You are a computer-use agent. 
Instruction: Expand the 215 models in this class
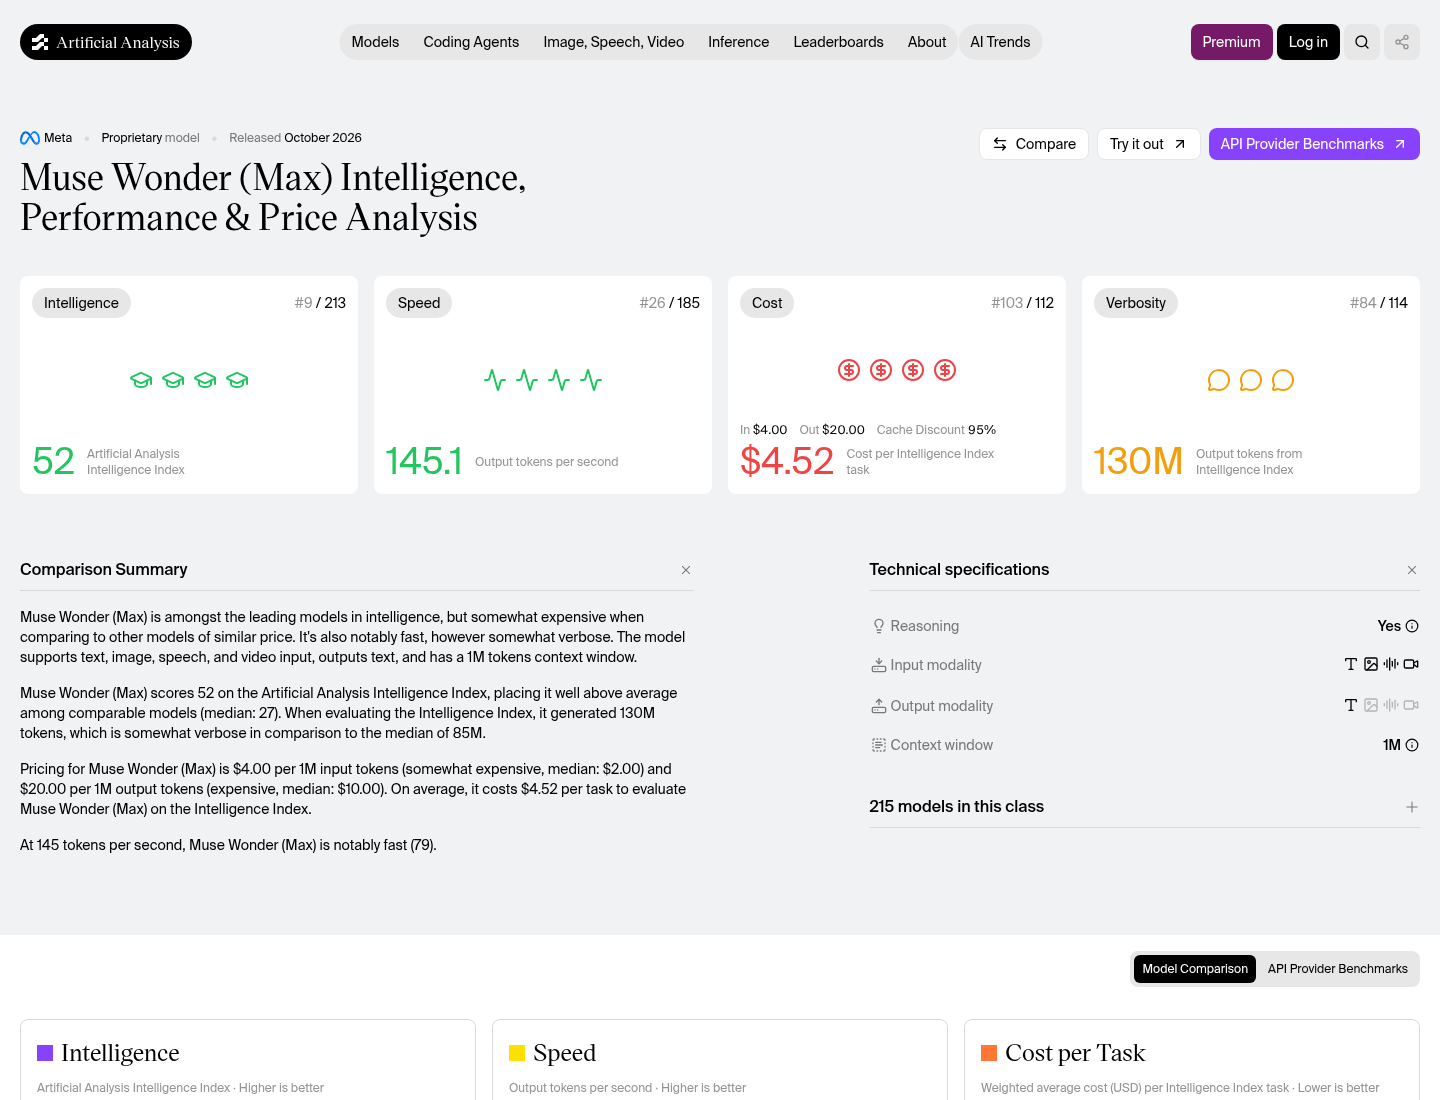point(1412,807)
